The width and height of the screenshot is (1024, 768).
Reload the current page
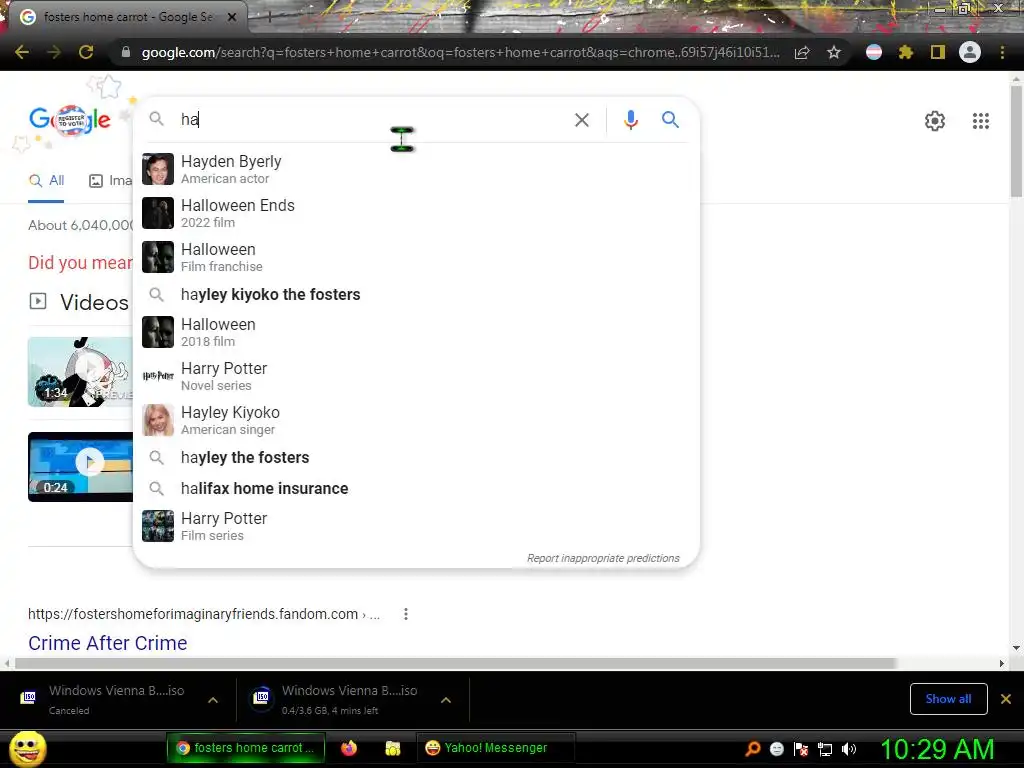tap(86, 52)
